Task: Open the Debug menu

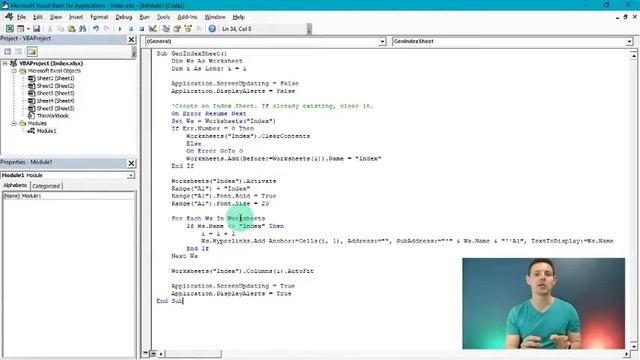Action: (124, 17)
